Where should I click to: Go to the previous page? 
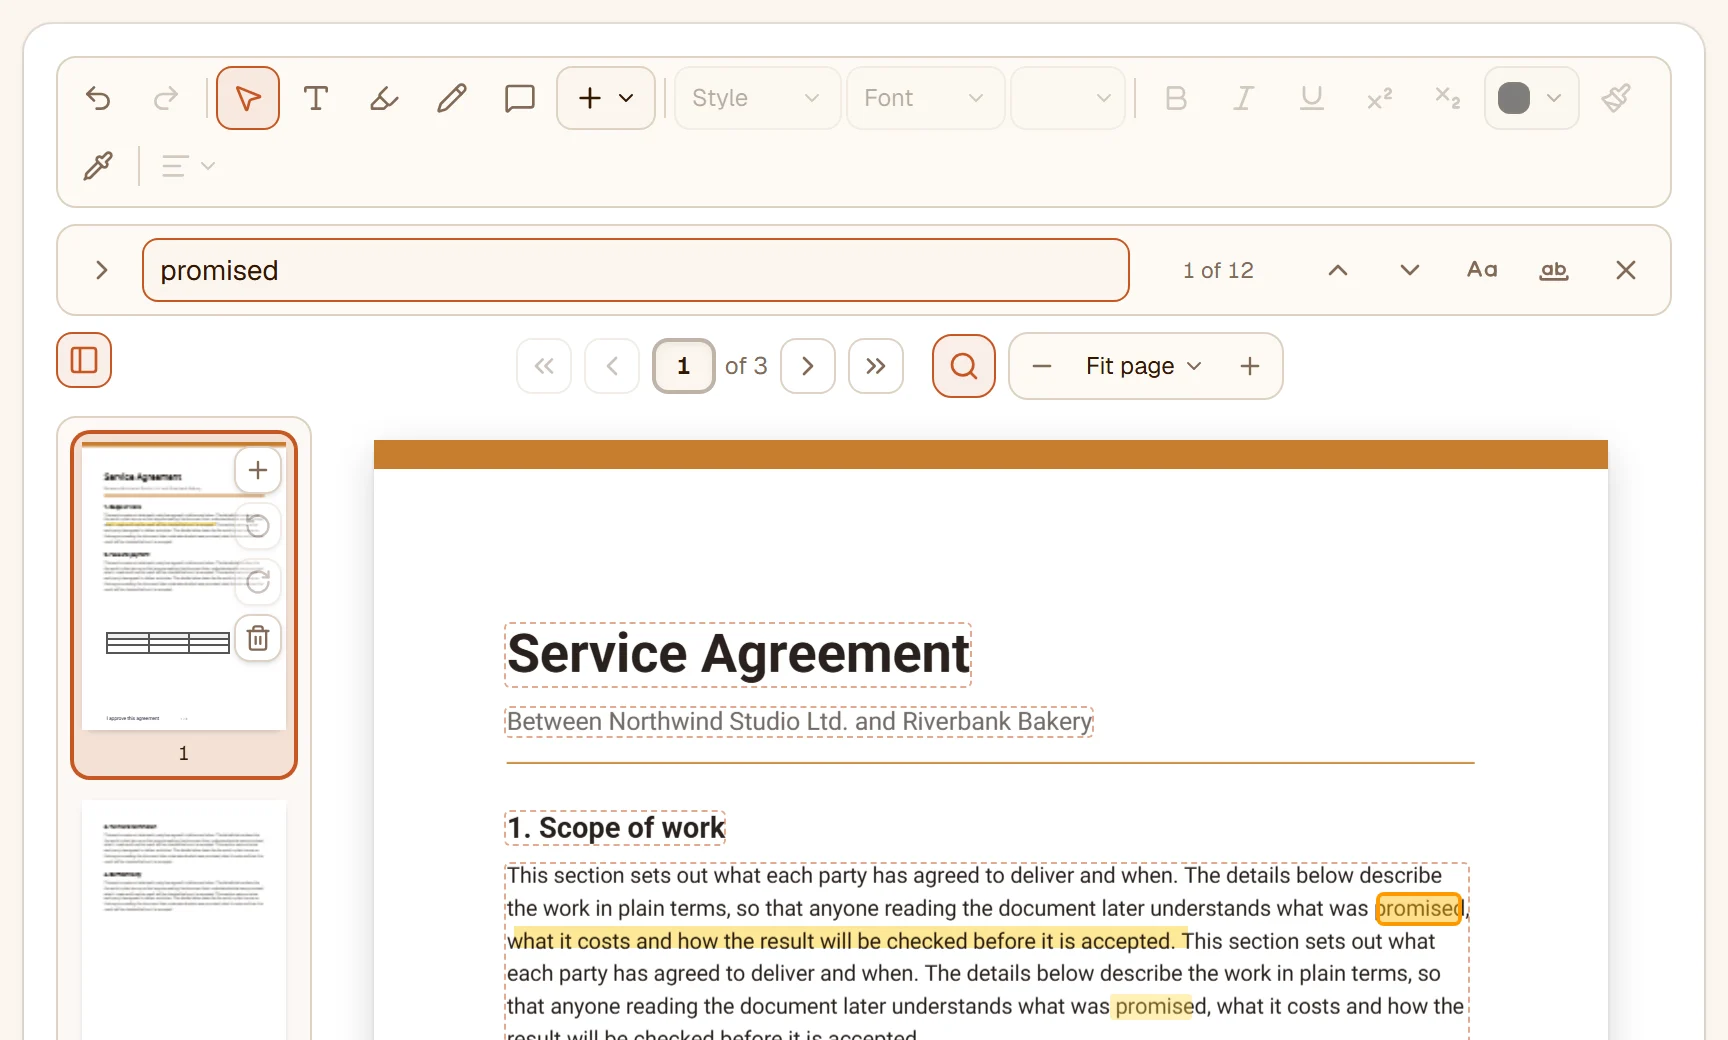tap(612, 366)
